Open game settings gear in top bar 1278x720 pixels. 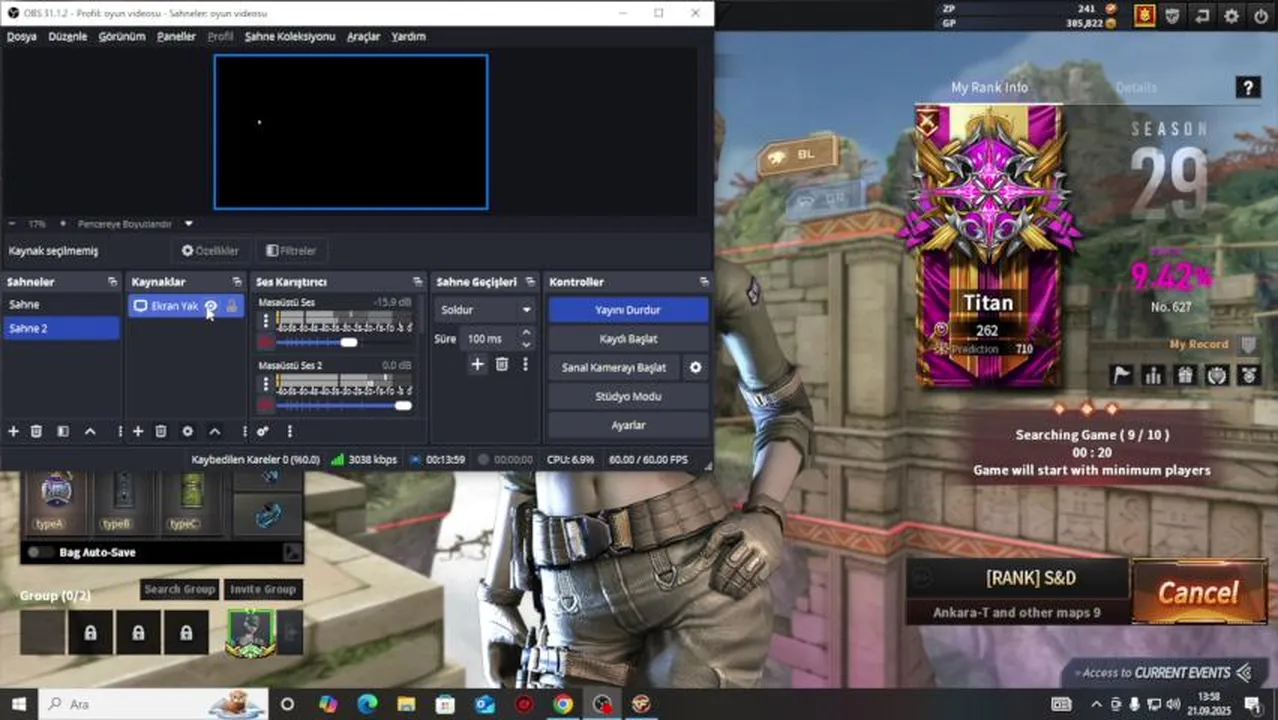pyautogui.click(x=1231, y=16)
